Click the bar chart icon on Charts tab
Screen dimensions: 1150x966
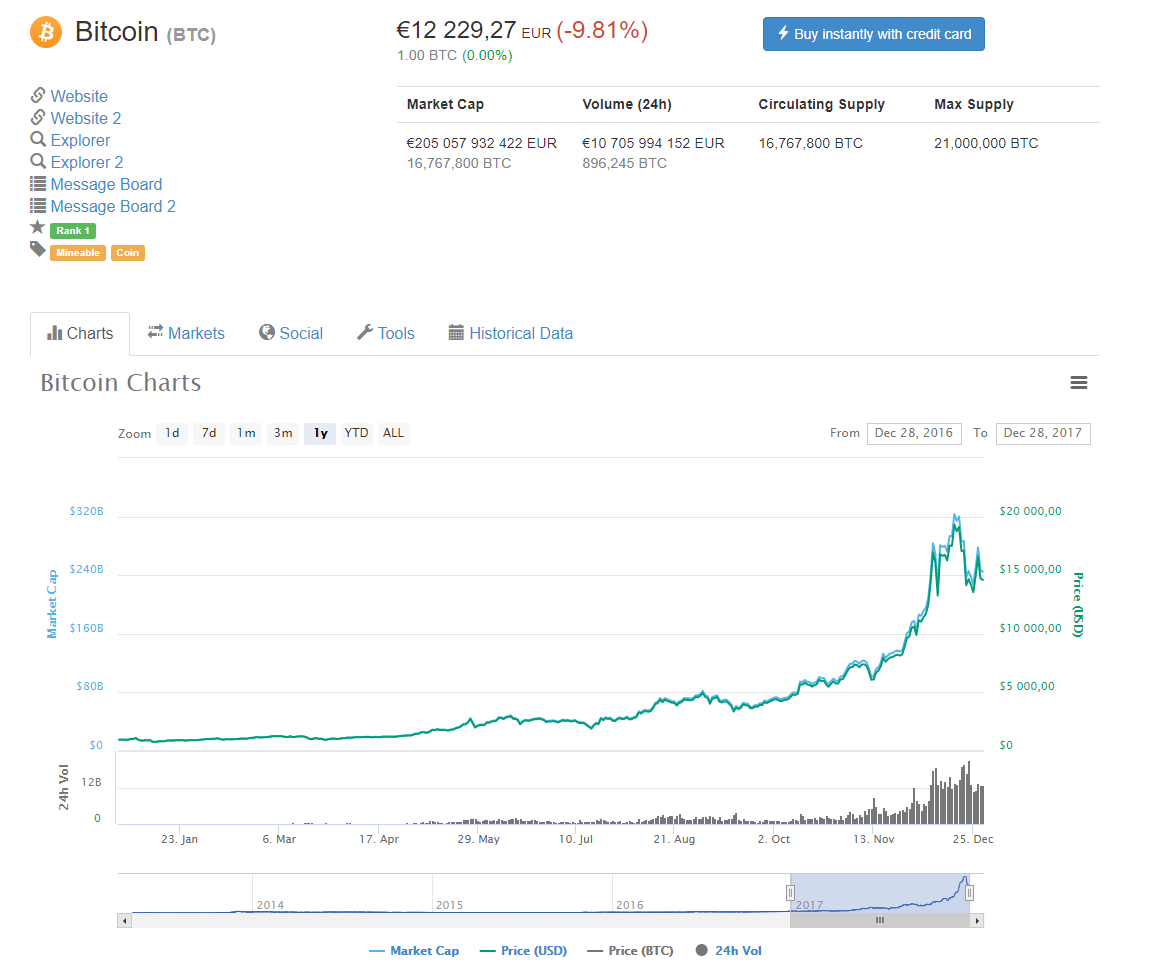coord(54,333)
